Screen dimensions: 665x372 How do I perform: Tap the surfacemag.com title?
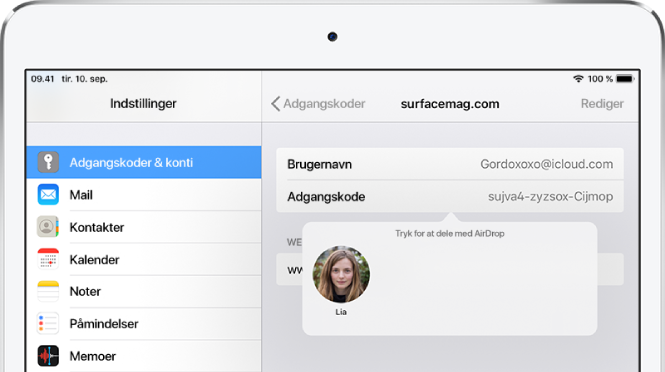(x=450, y=104)
